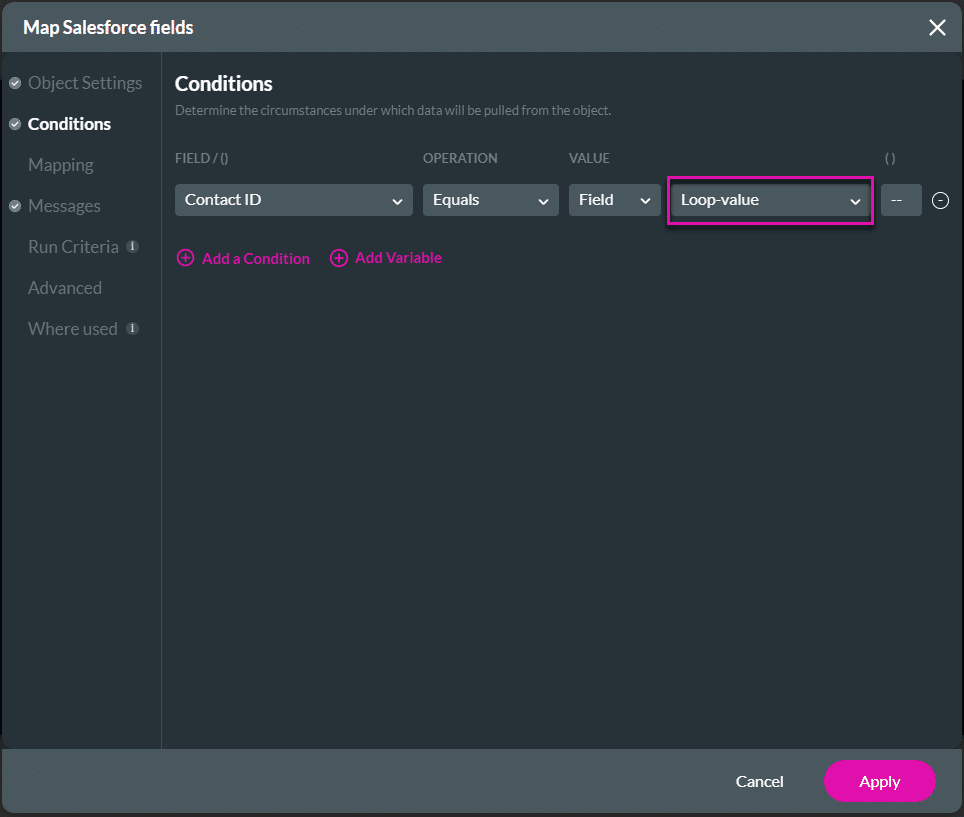Click the checkmark icon beside Conditions
Image resolution: width=964 pixels, height=817 pixels.
pos(14,124)
